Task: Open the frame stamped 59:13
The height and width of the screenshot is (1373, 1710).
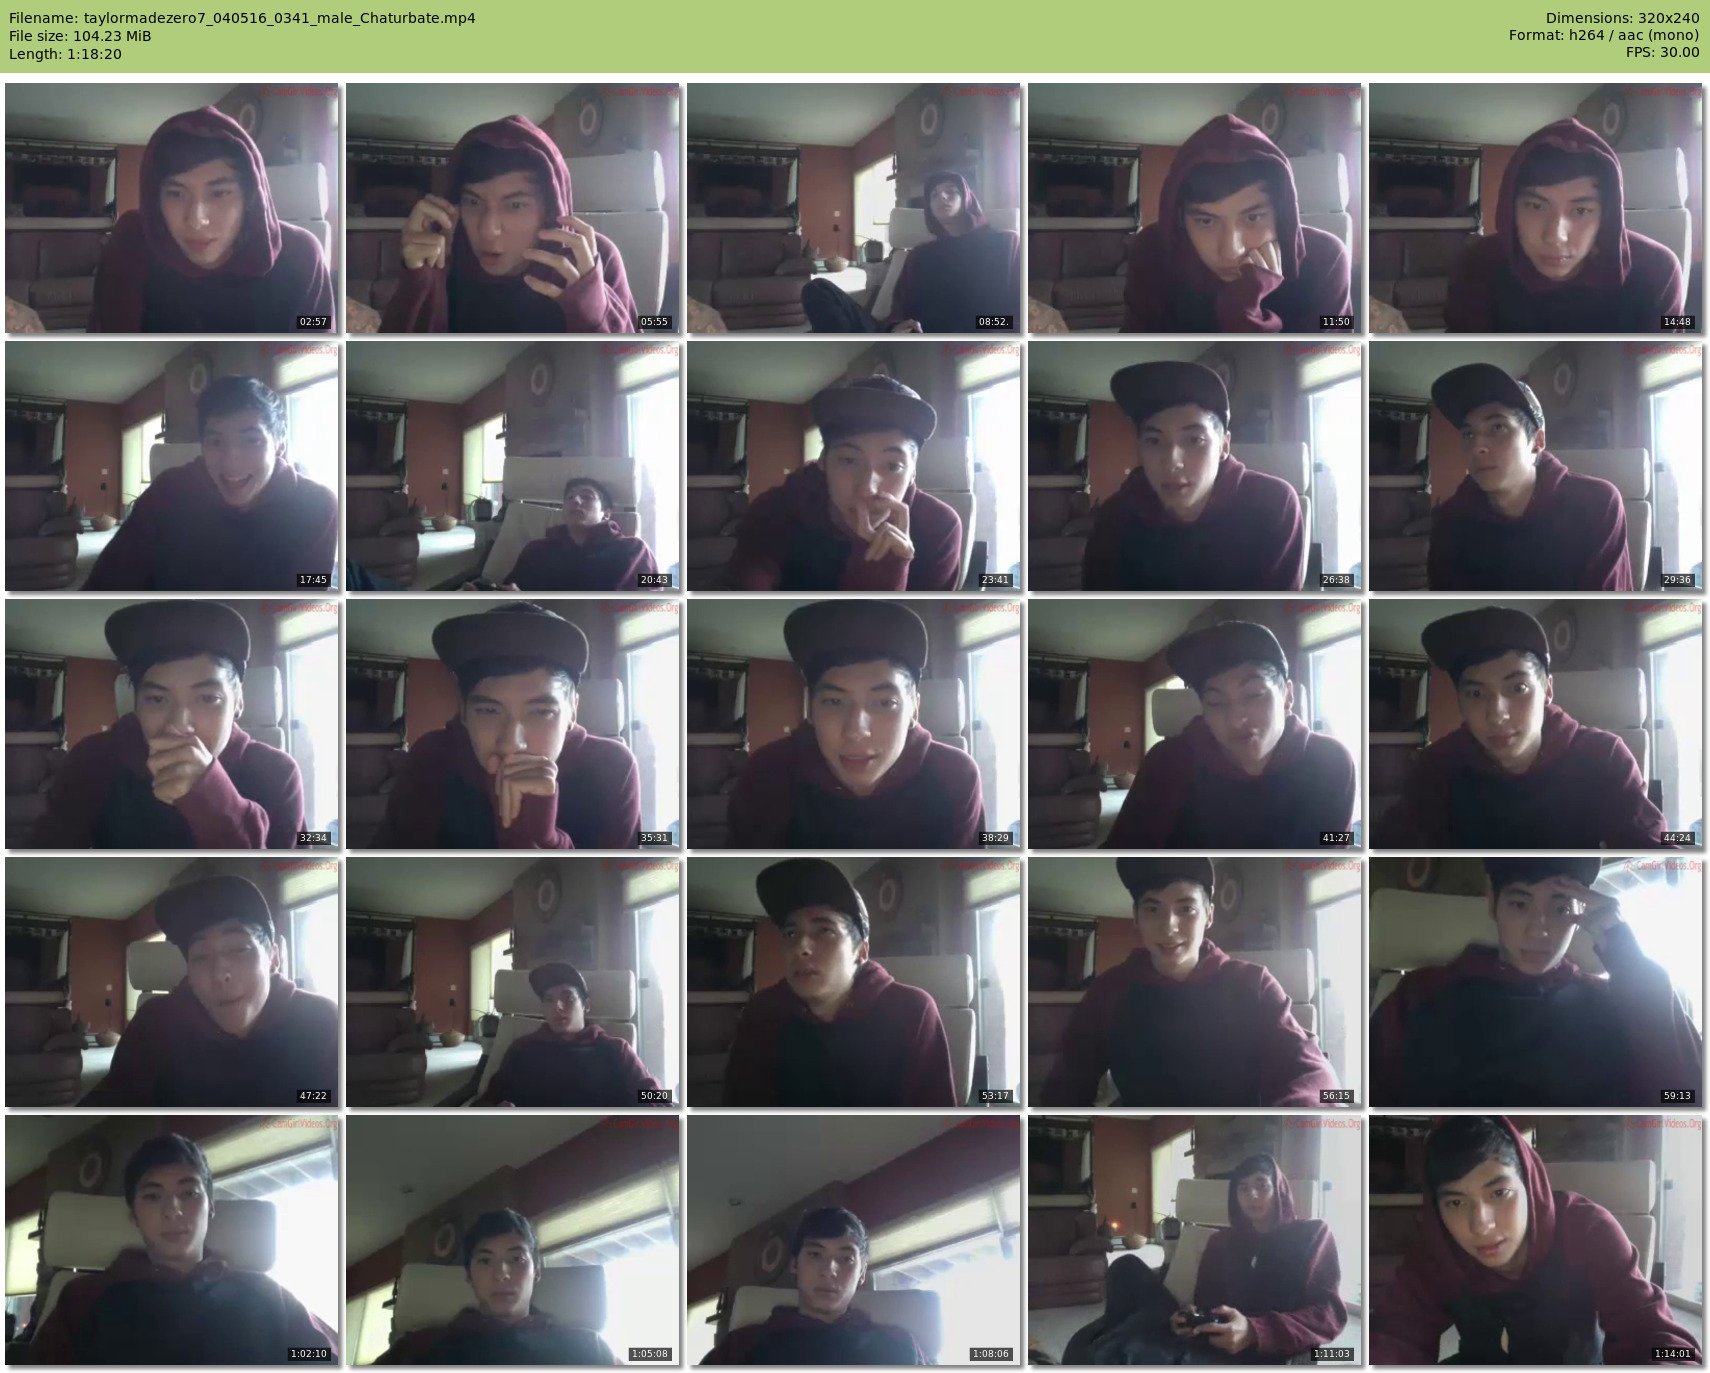Action: (x=1536, y=982)
